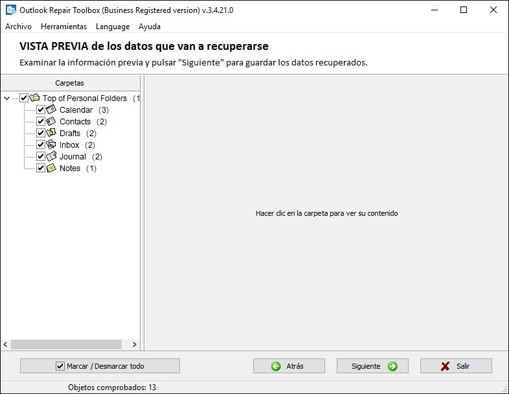
Task: Click the Calendar folder icon
Action: 51,109
